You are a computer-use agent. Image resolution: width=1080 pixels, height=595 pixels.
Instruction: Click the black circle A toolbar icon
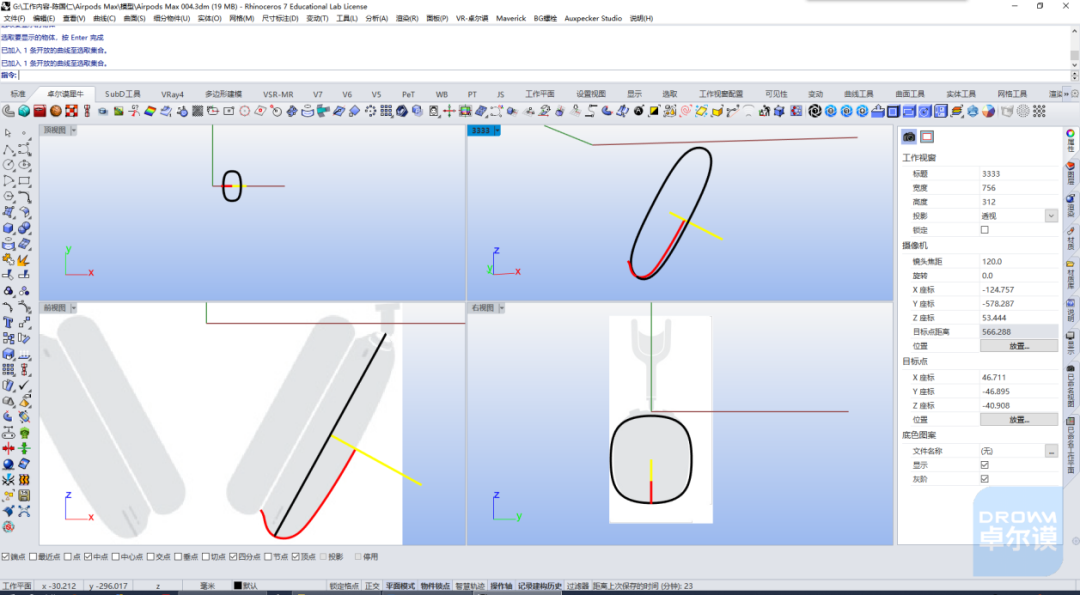pos(638,111)
